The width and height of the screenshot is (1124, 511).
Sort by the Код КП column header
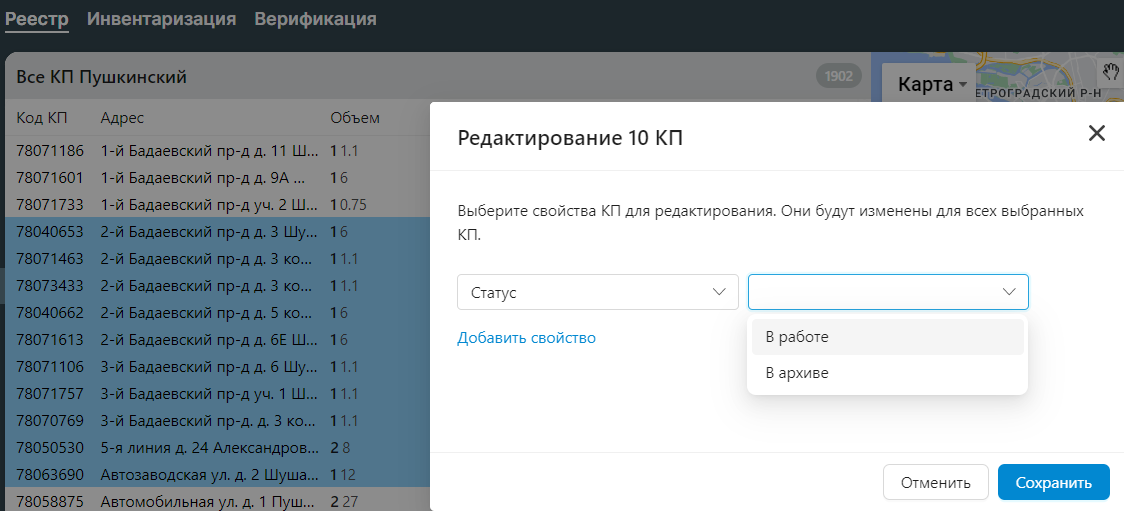[x=42, y=118]
